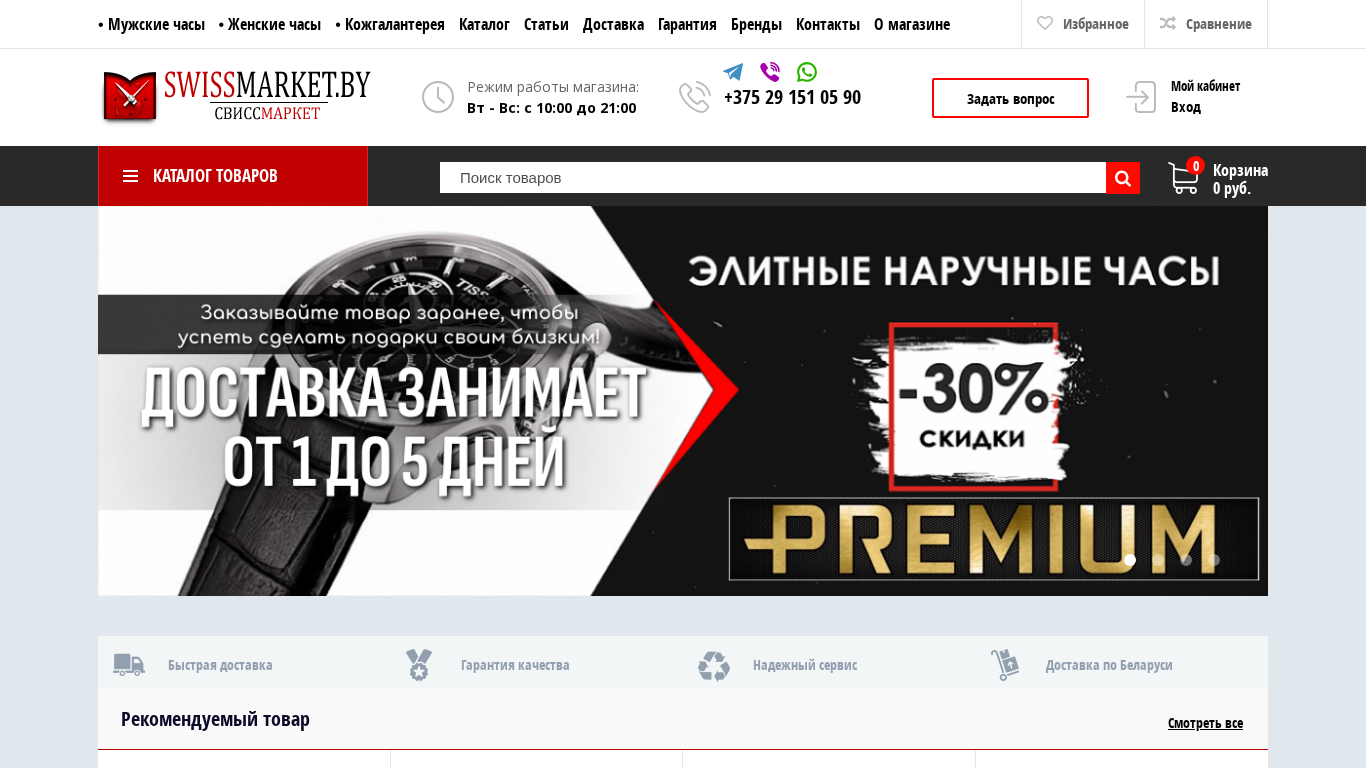The width and height of the screenshot is (1366, 768).
Task: Click the shuffle icon for Сравнение
Action: coord(1168,23)
